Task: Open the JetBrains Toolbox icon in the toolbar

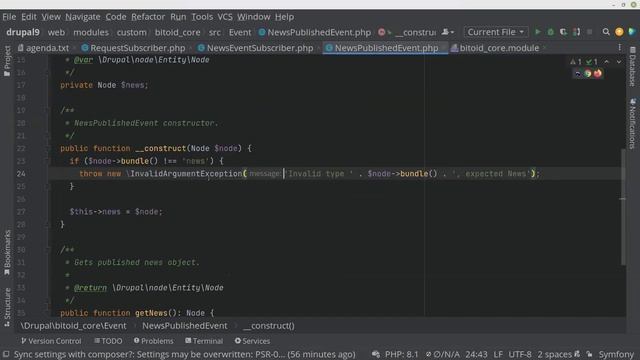Action: point(632,32)
